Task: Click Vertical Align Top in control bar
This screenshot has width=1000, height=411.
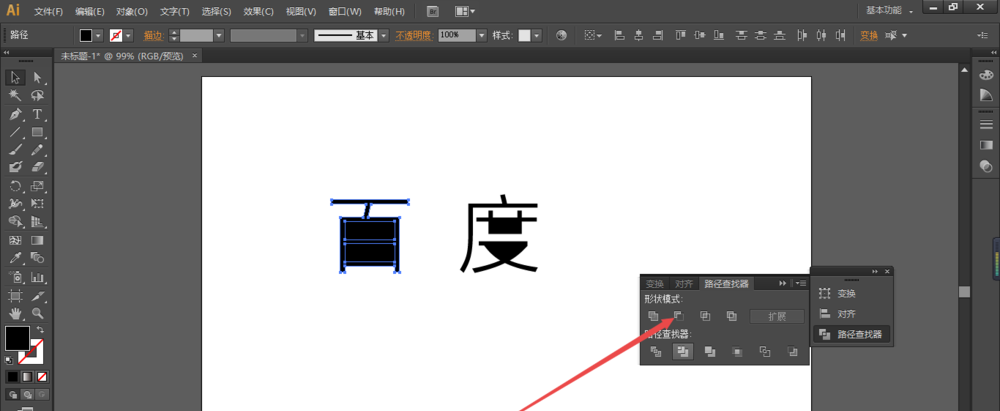Action: [x=680, y=36]
